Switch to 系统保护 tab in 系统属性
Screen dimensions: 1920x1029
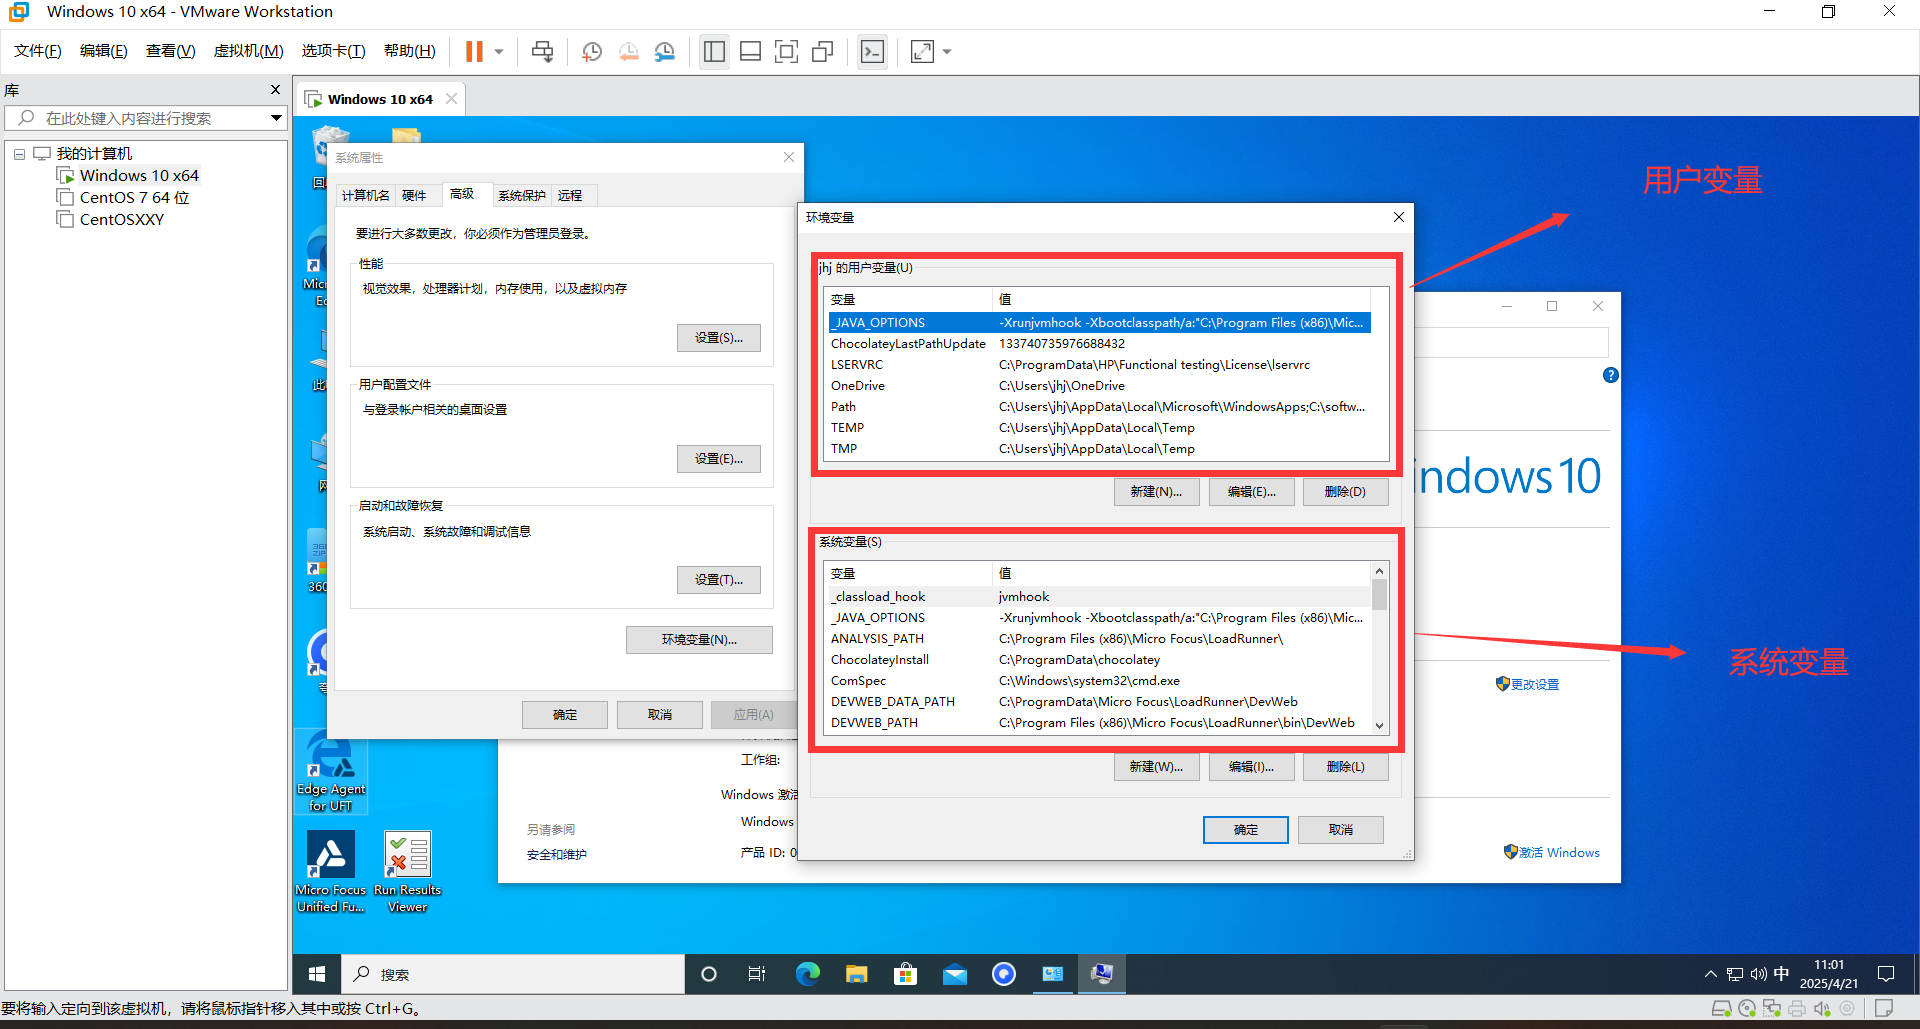click(522, 195)
